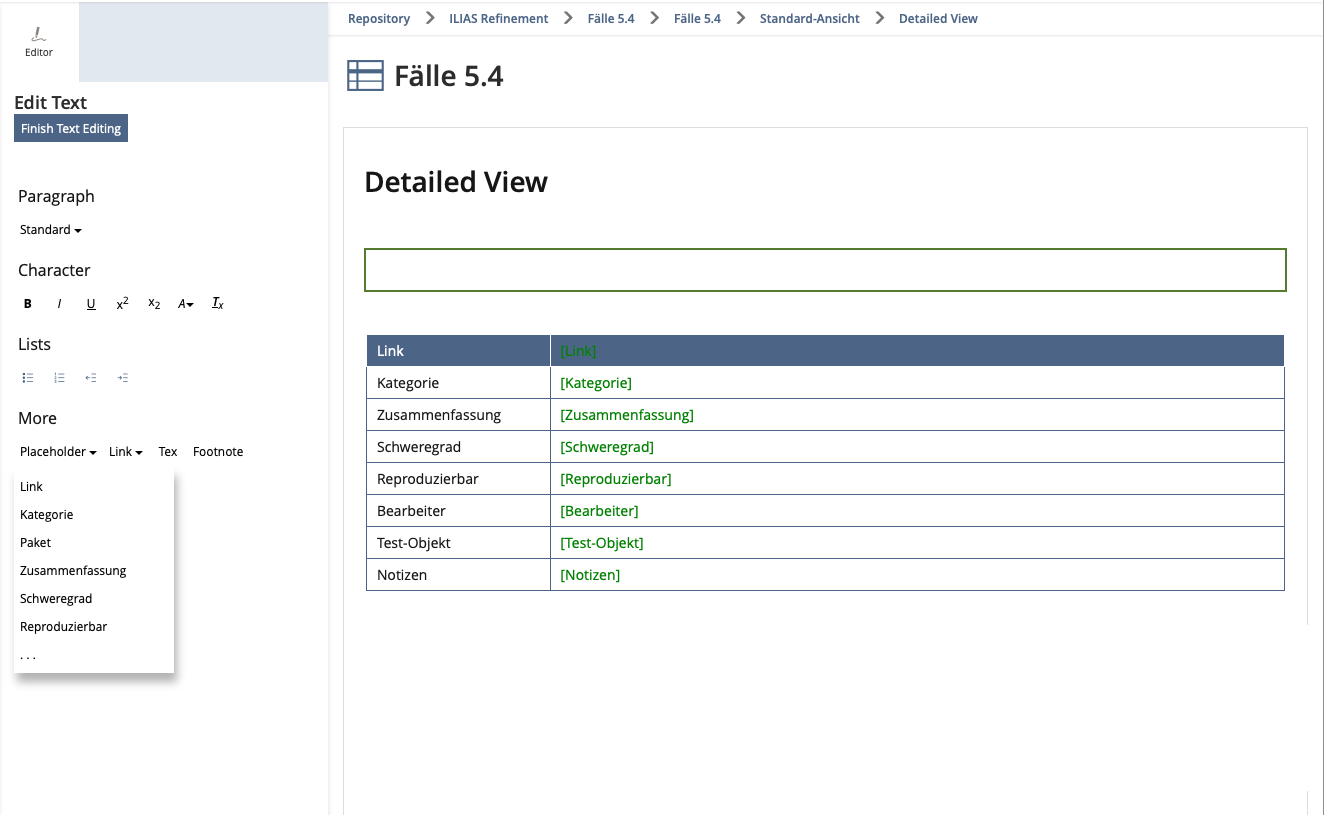1324x815 pixels.
Task: Apply superscript formatting
Action: [x=122, y=304]
